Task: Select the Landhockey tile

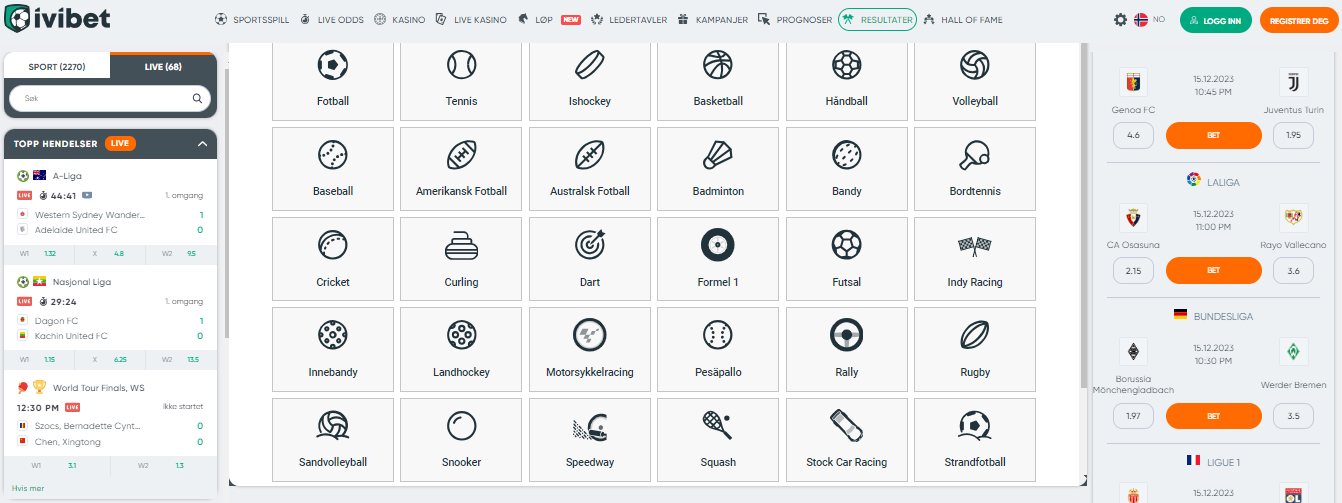Action: pyautogui.click(x=461, y=350)
